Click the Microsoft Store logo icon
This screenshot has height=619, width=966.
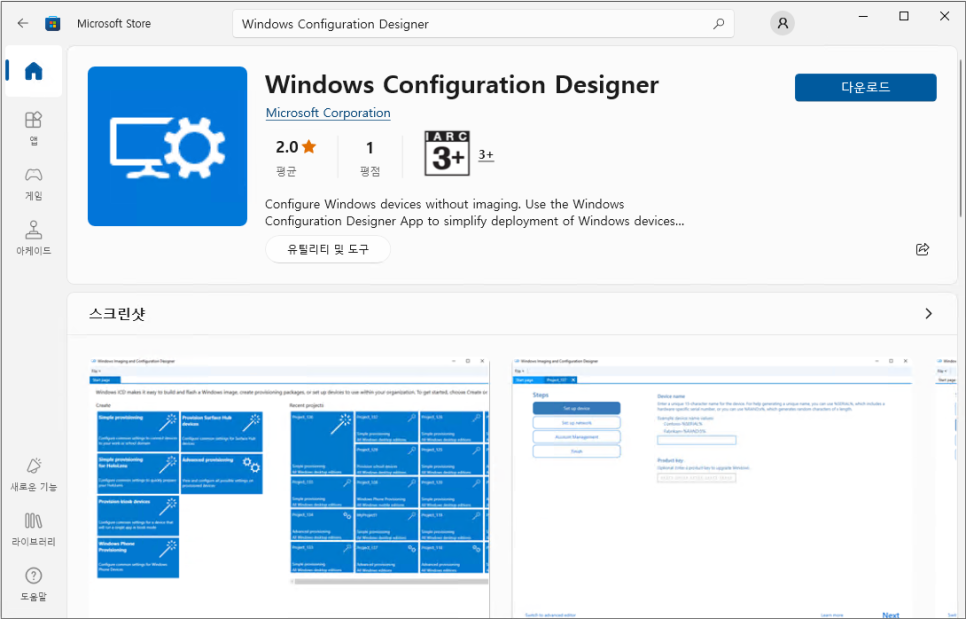53,24
